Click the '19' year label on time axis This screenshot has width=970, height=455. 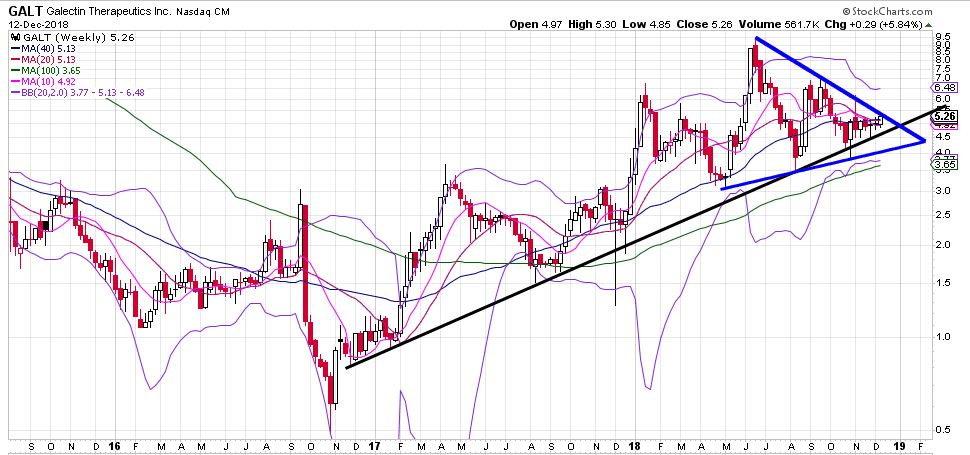tap(898, 445)
